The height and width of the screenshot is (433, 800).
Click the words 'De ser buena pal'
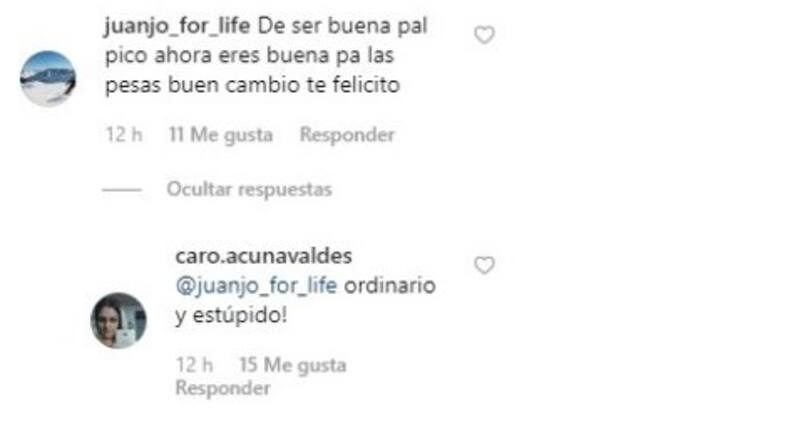pyautogui.click(x=342, y=26)
